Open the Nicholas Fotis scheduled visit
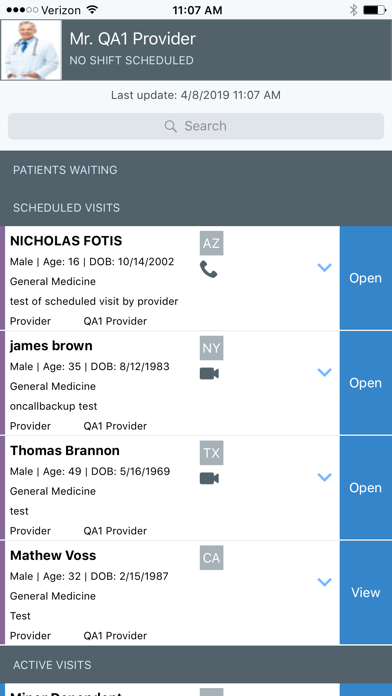Image resolution: width=392 pixels, height=696 pixels. (x=366, y=278)
